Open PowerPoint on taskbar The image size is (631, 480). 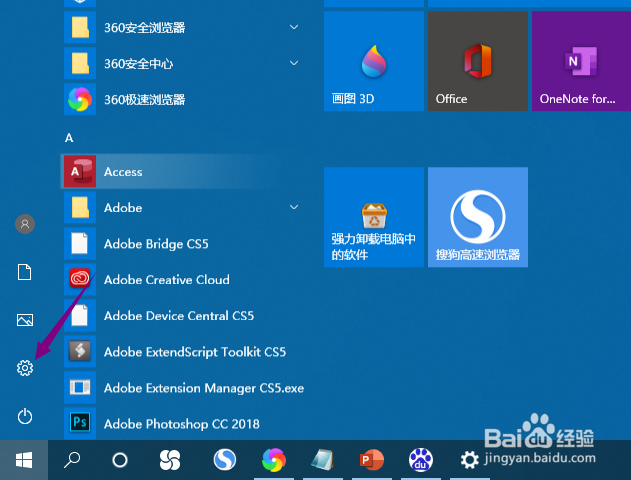372,459
